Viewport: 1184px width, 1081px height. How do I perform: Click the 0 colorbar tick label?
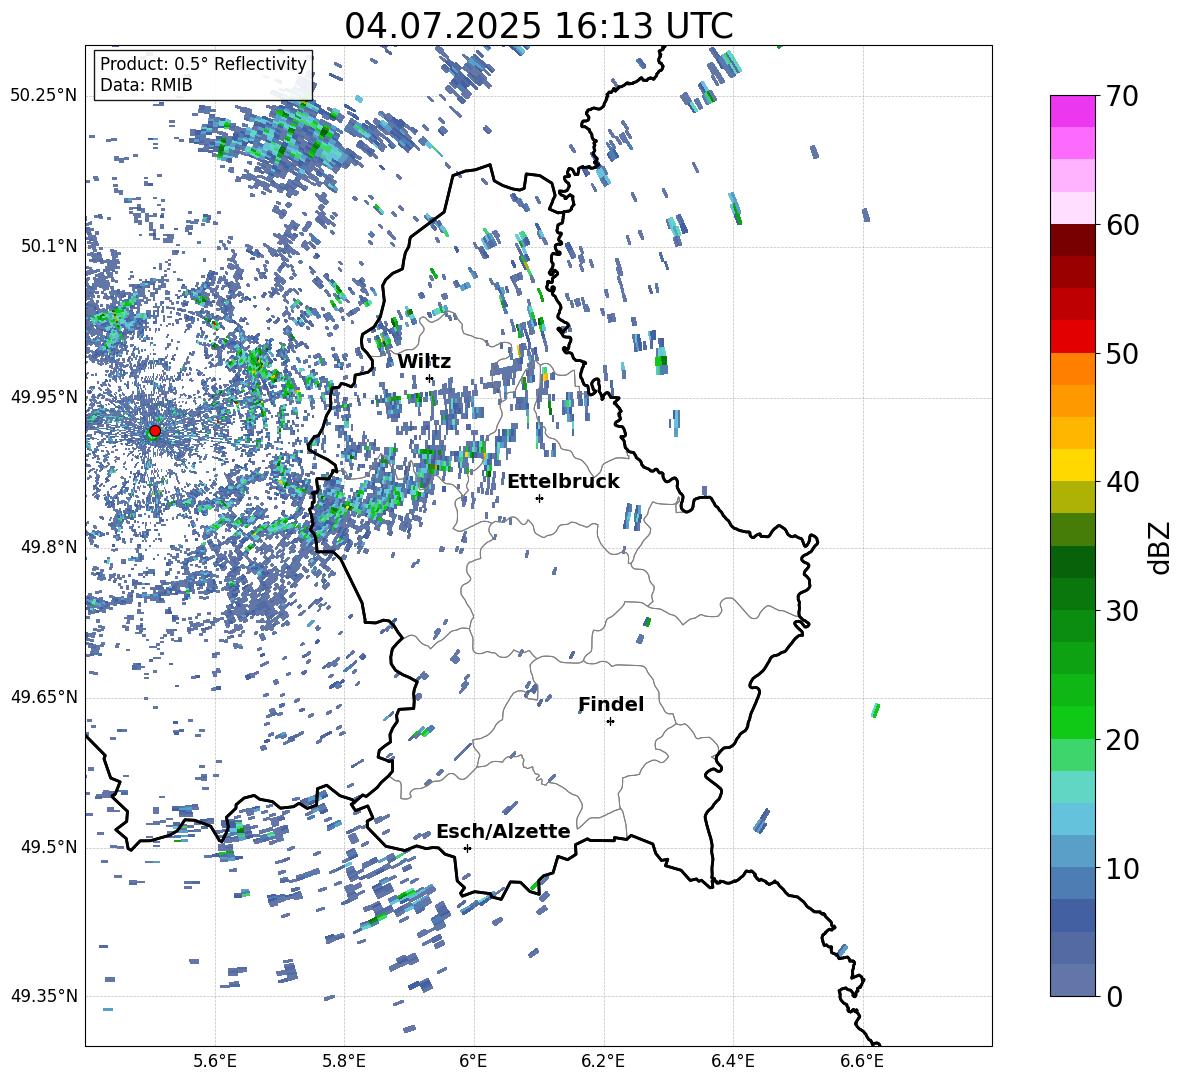(x=1114, y=997)
